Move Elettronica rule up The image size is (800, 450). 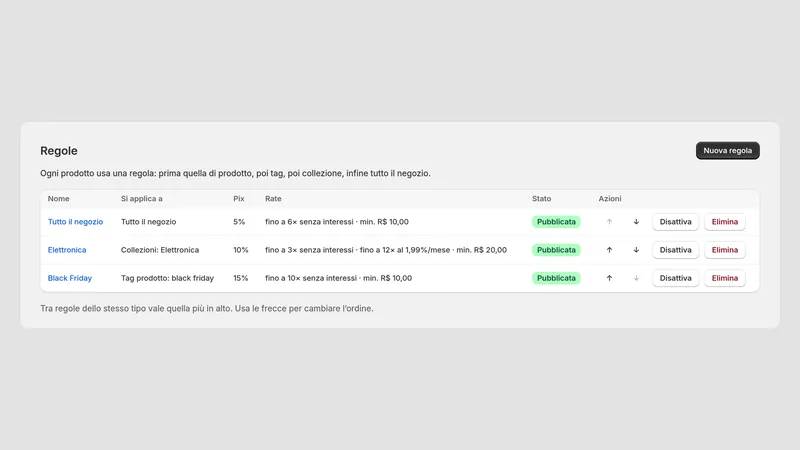tap(609, 250)
